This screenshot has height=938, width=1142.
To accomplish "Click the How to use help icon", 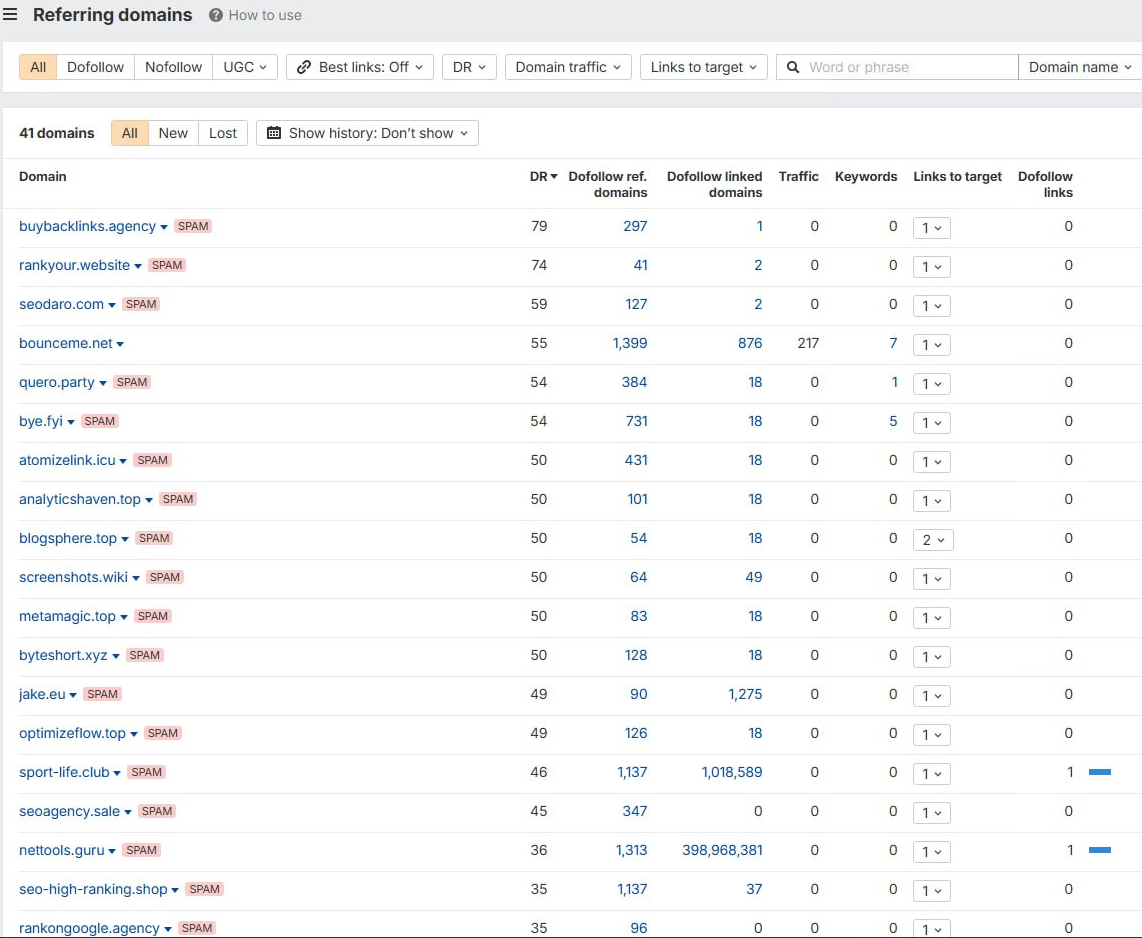I will tap(216, 15).
